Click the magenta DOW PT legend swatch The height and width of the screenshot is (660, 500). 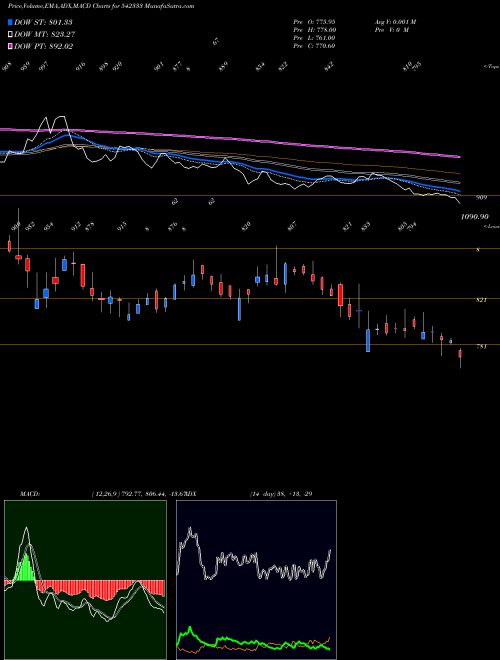coord(11,46)
